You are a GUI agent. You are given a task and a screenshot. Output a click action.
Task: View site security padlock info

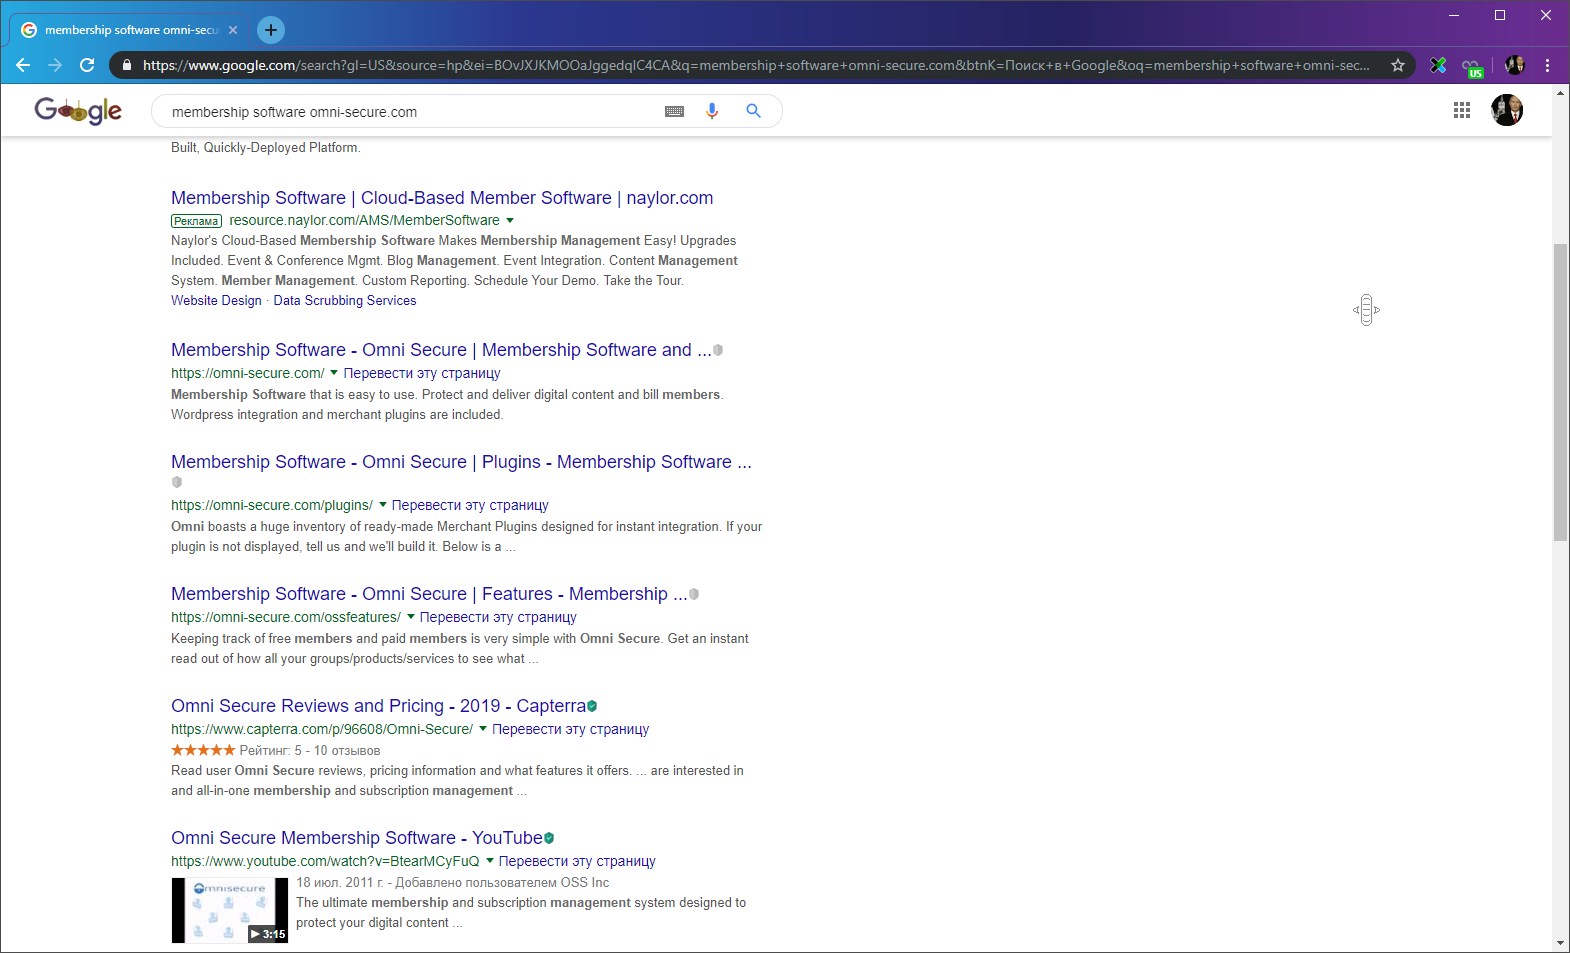click(x=127, y=65)
